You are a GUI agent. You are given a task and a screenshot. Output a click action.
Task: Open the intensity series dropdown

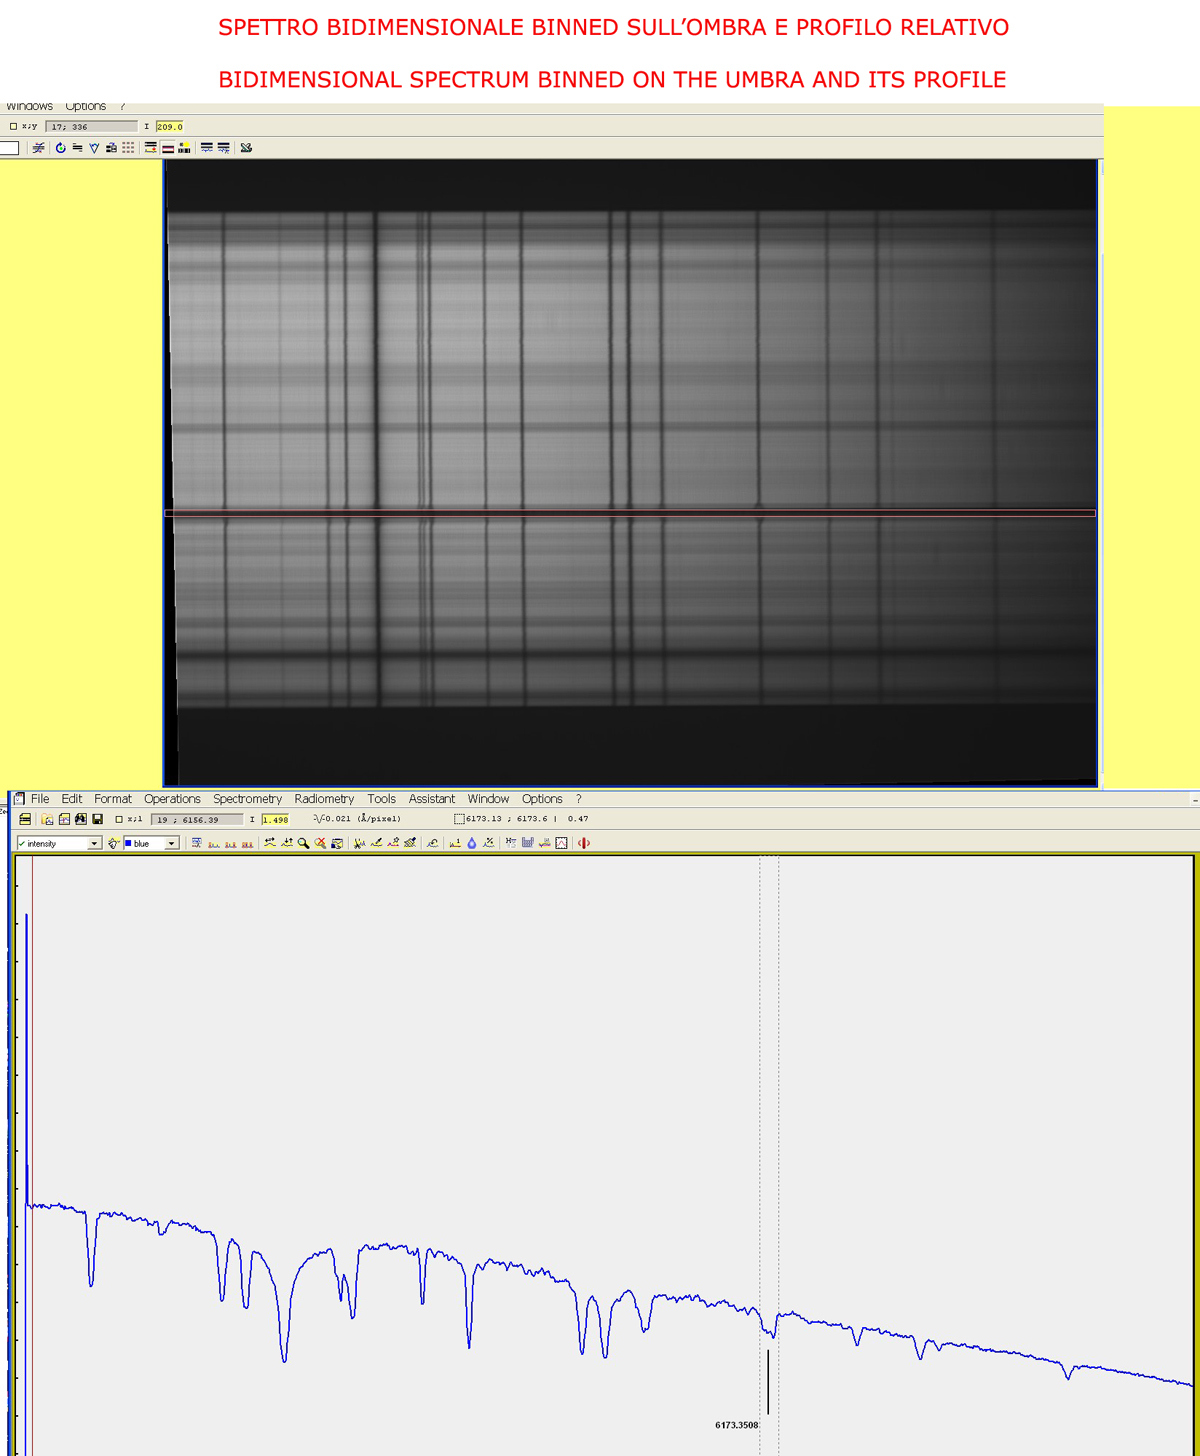pyautogui.click(x=94, y=844)
